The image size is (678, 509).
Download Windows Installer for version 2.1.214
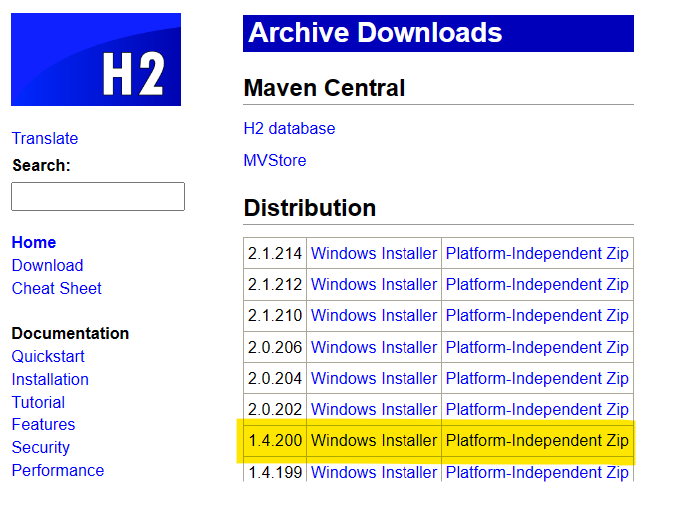click(374, 253)
